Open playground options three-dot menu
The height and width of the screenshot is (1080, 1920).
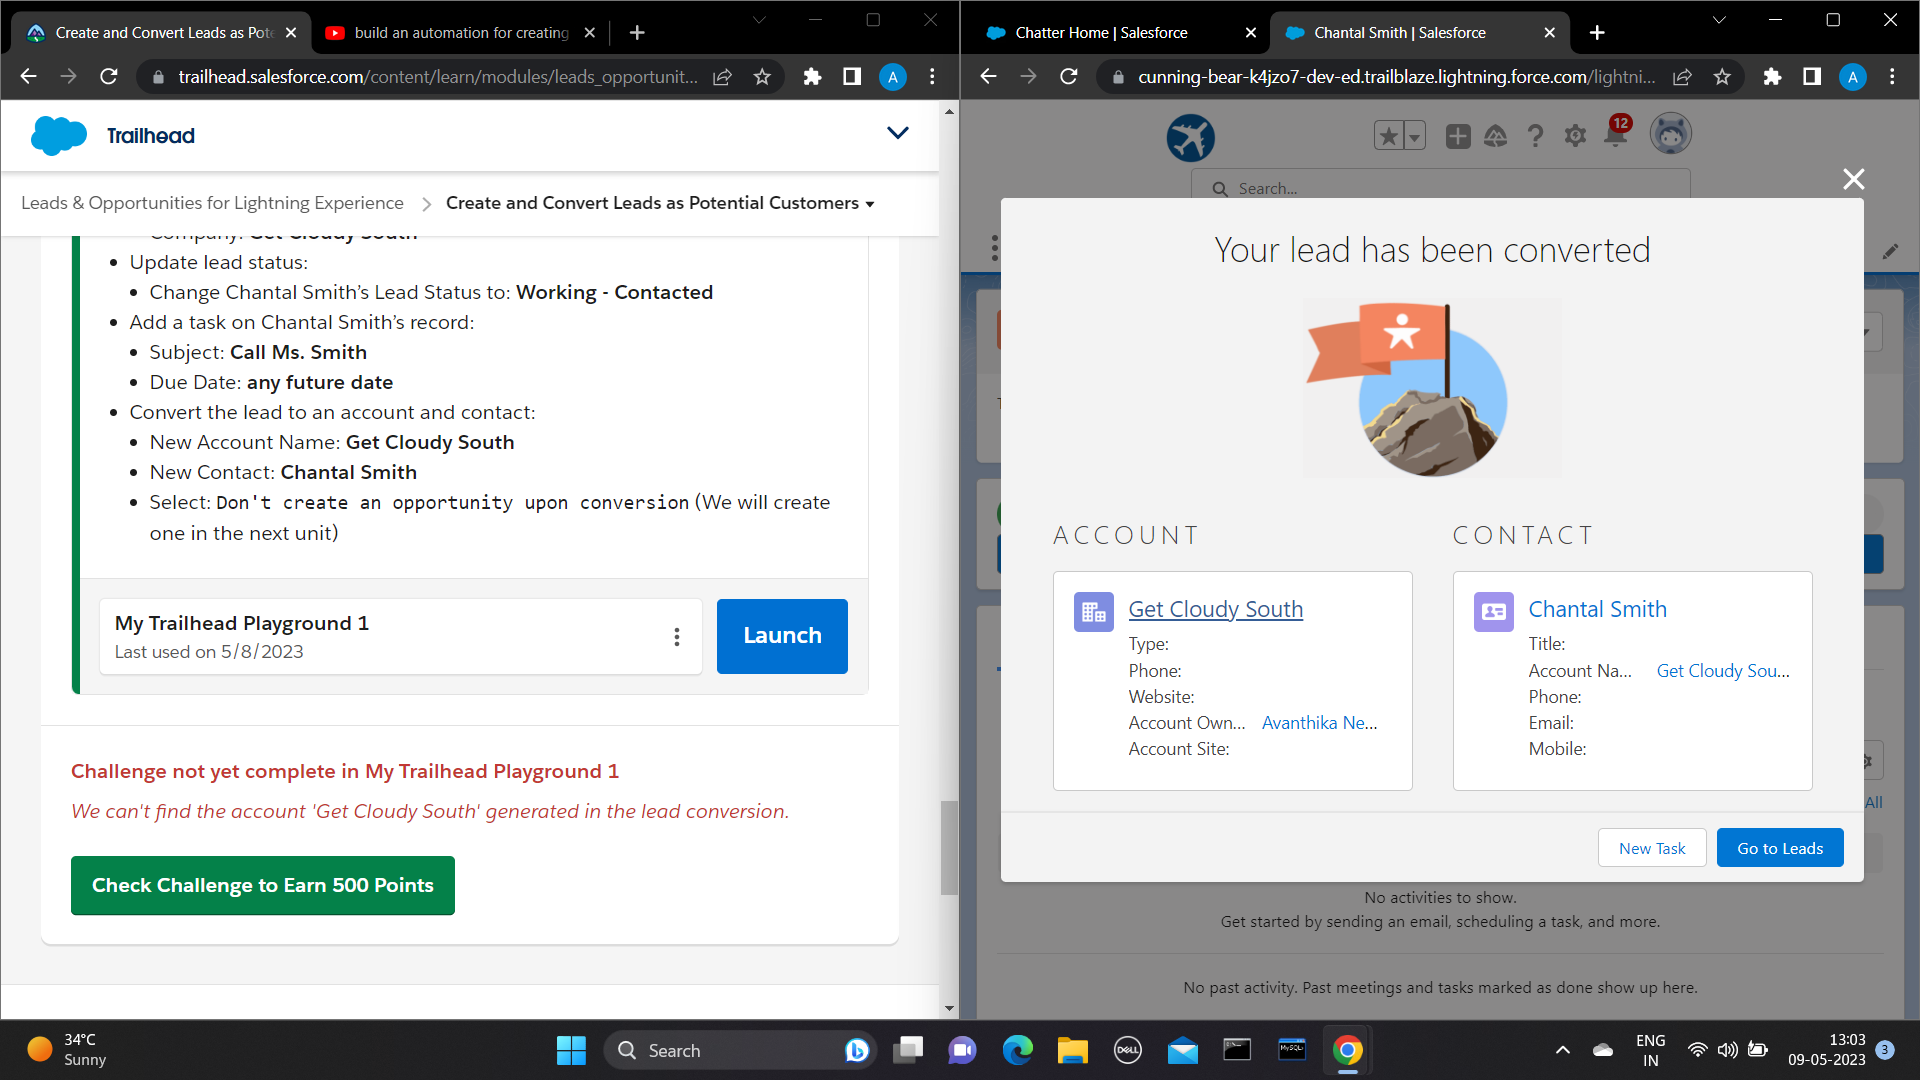[677, 637]
